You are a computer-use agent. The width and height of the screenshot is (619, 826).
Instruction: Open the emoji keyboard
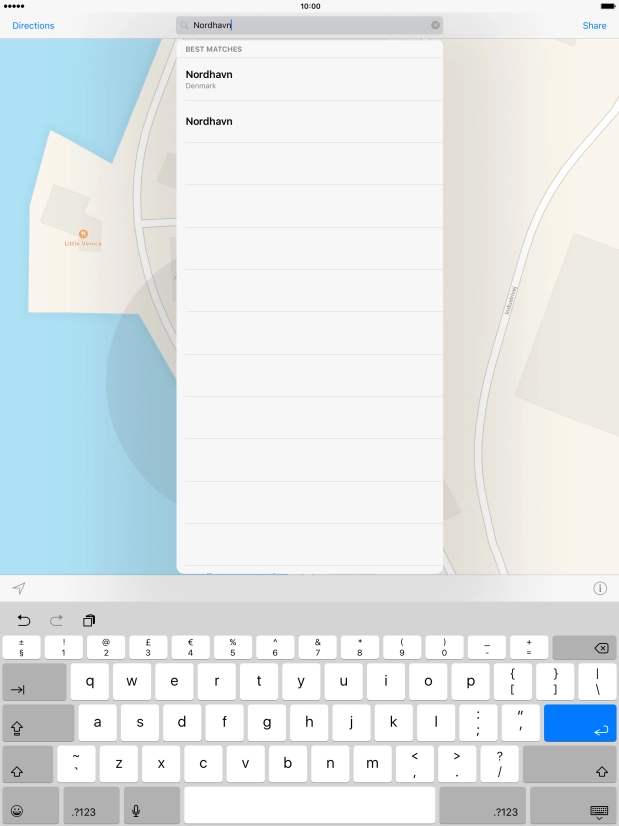pos(18,810)
